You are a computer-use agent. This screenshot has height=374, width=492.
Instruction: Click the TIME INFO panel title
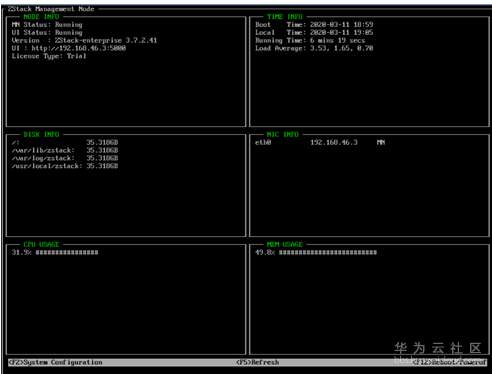(285, 17)
